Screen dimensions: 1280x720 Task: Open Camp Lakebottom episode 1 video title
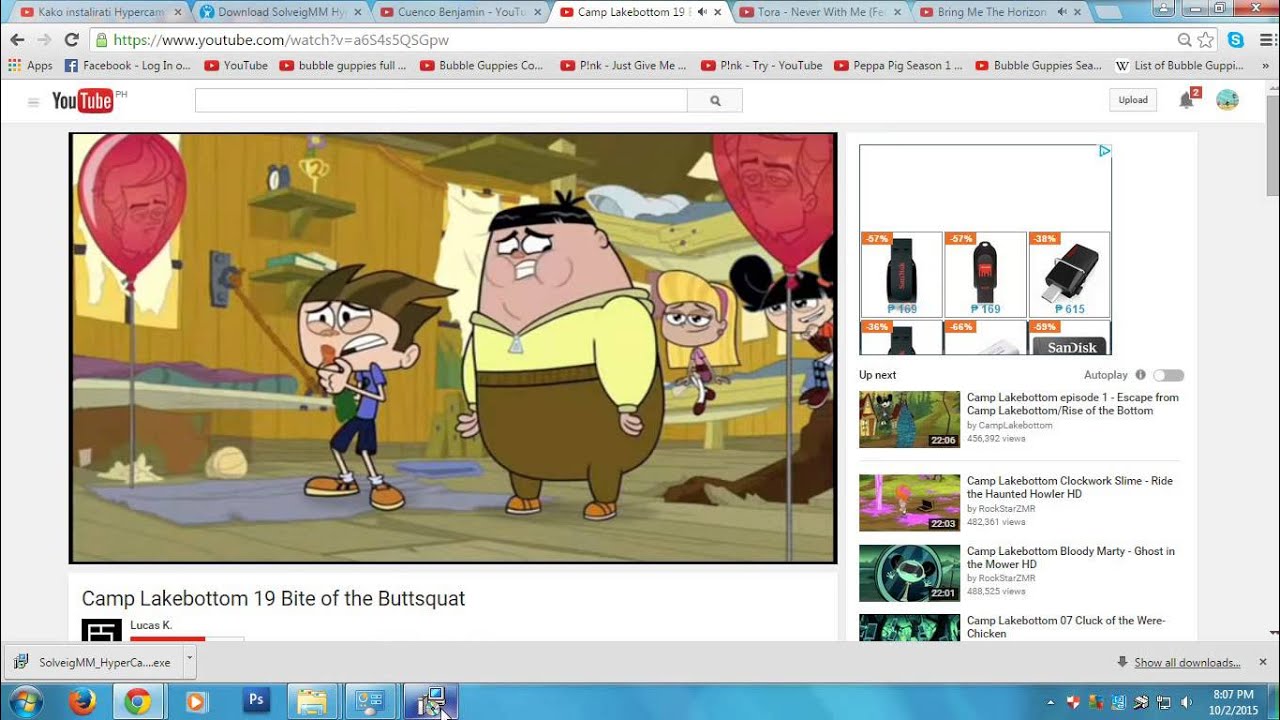tap(1072, 404)
